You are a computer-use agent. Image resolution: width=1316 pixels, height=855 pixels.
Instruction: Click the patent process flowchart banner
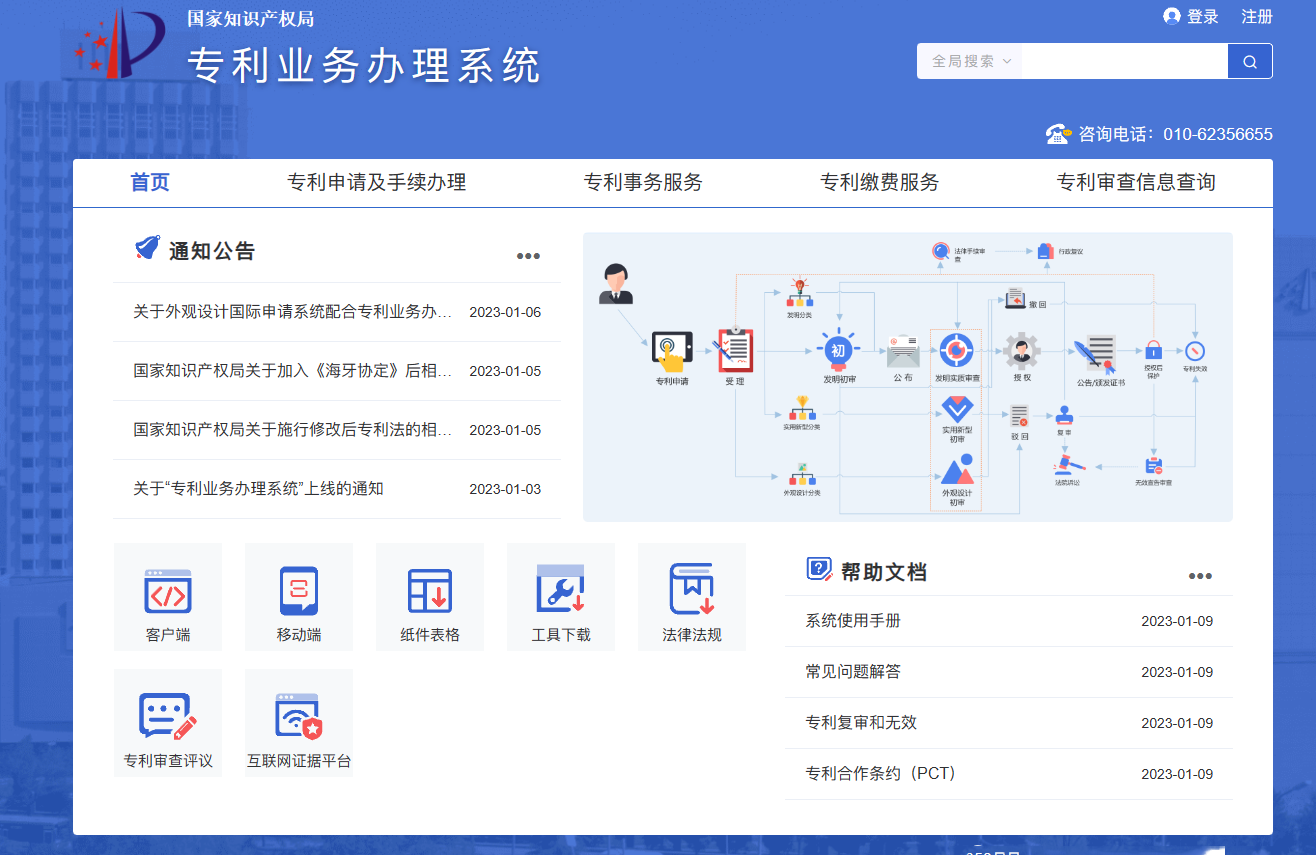(x=908, y=377)
